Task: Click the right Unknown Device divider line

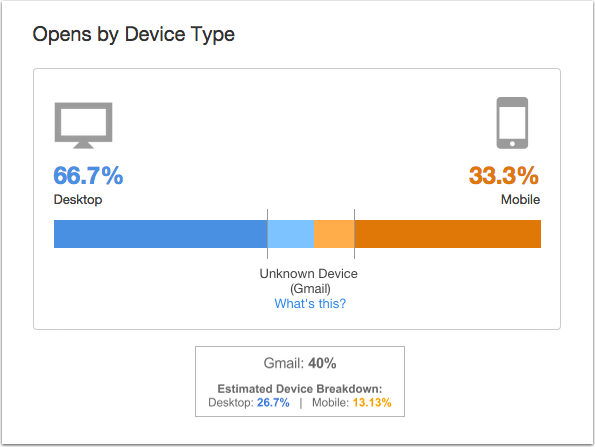Action: pos(354,234)
